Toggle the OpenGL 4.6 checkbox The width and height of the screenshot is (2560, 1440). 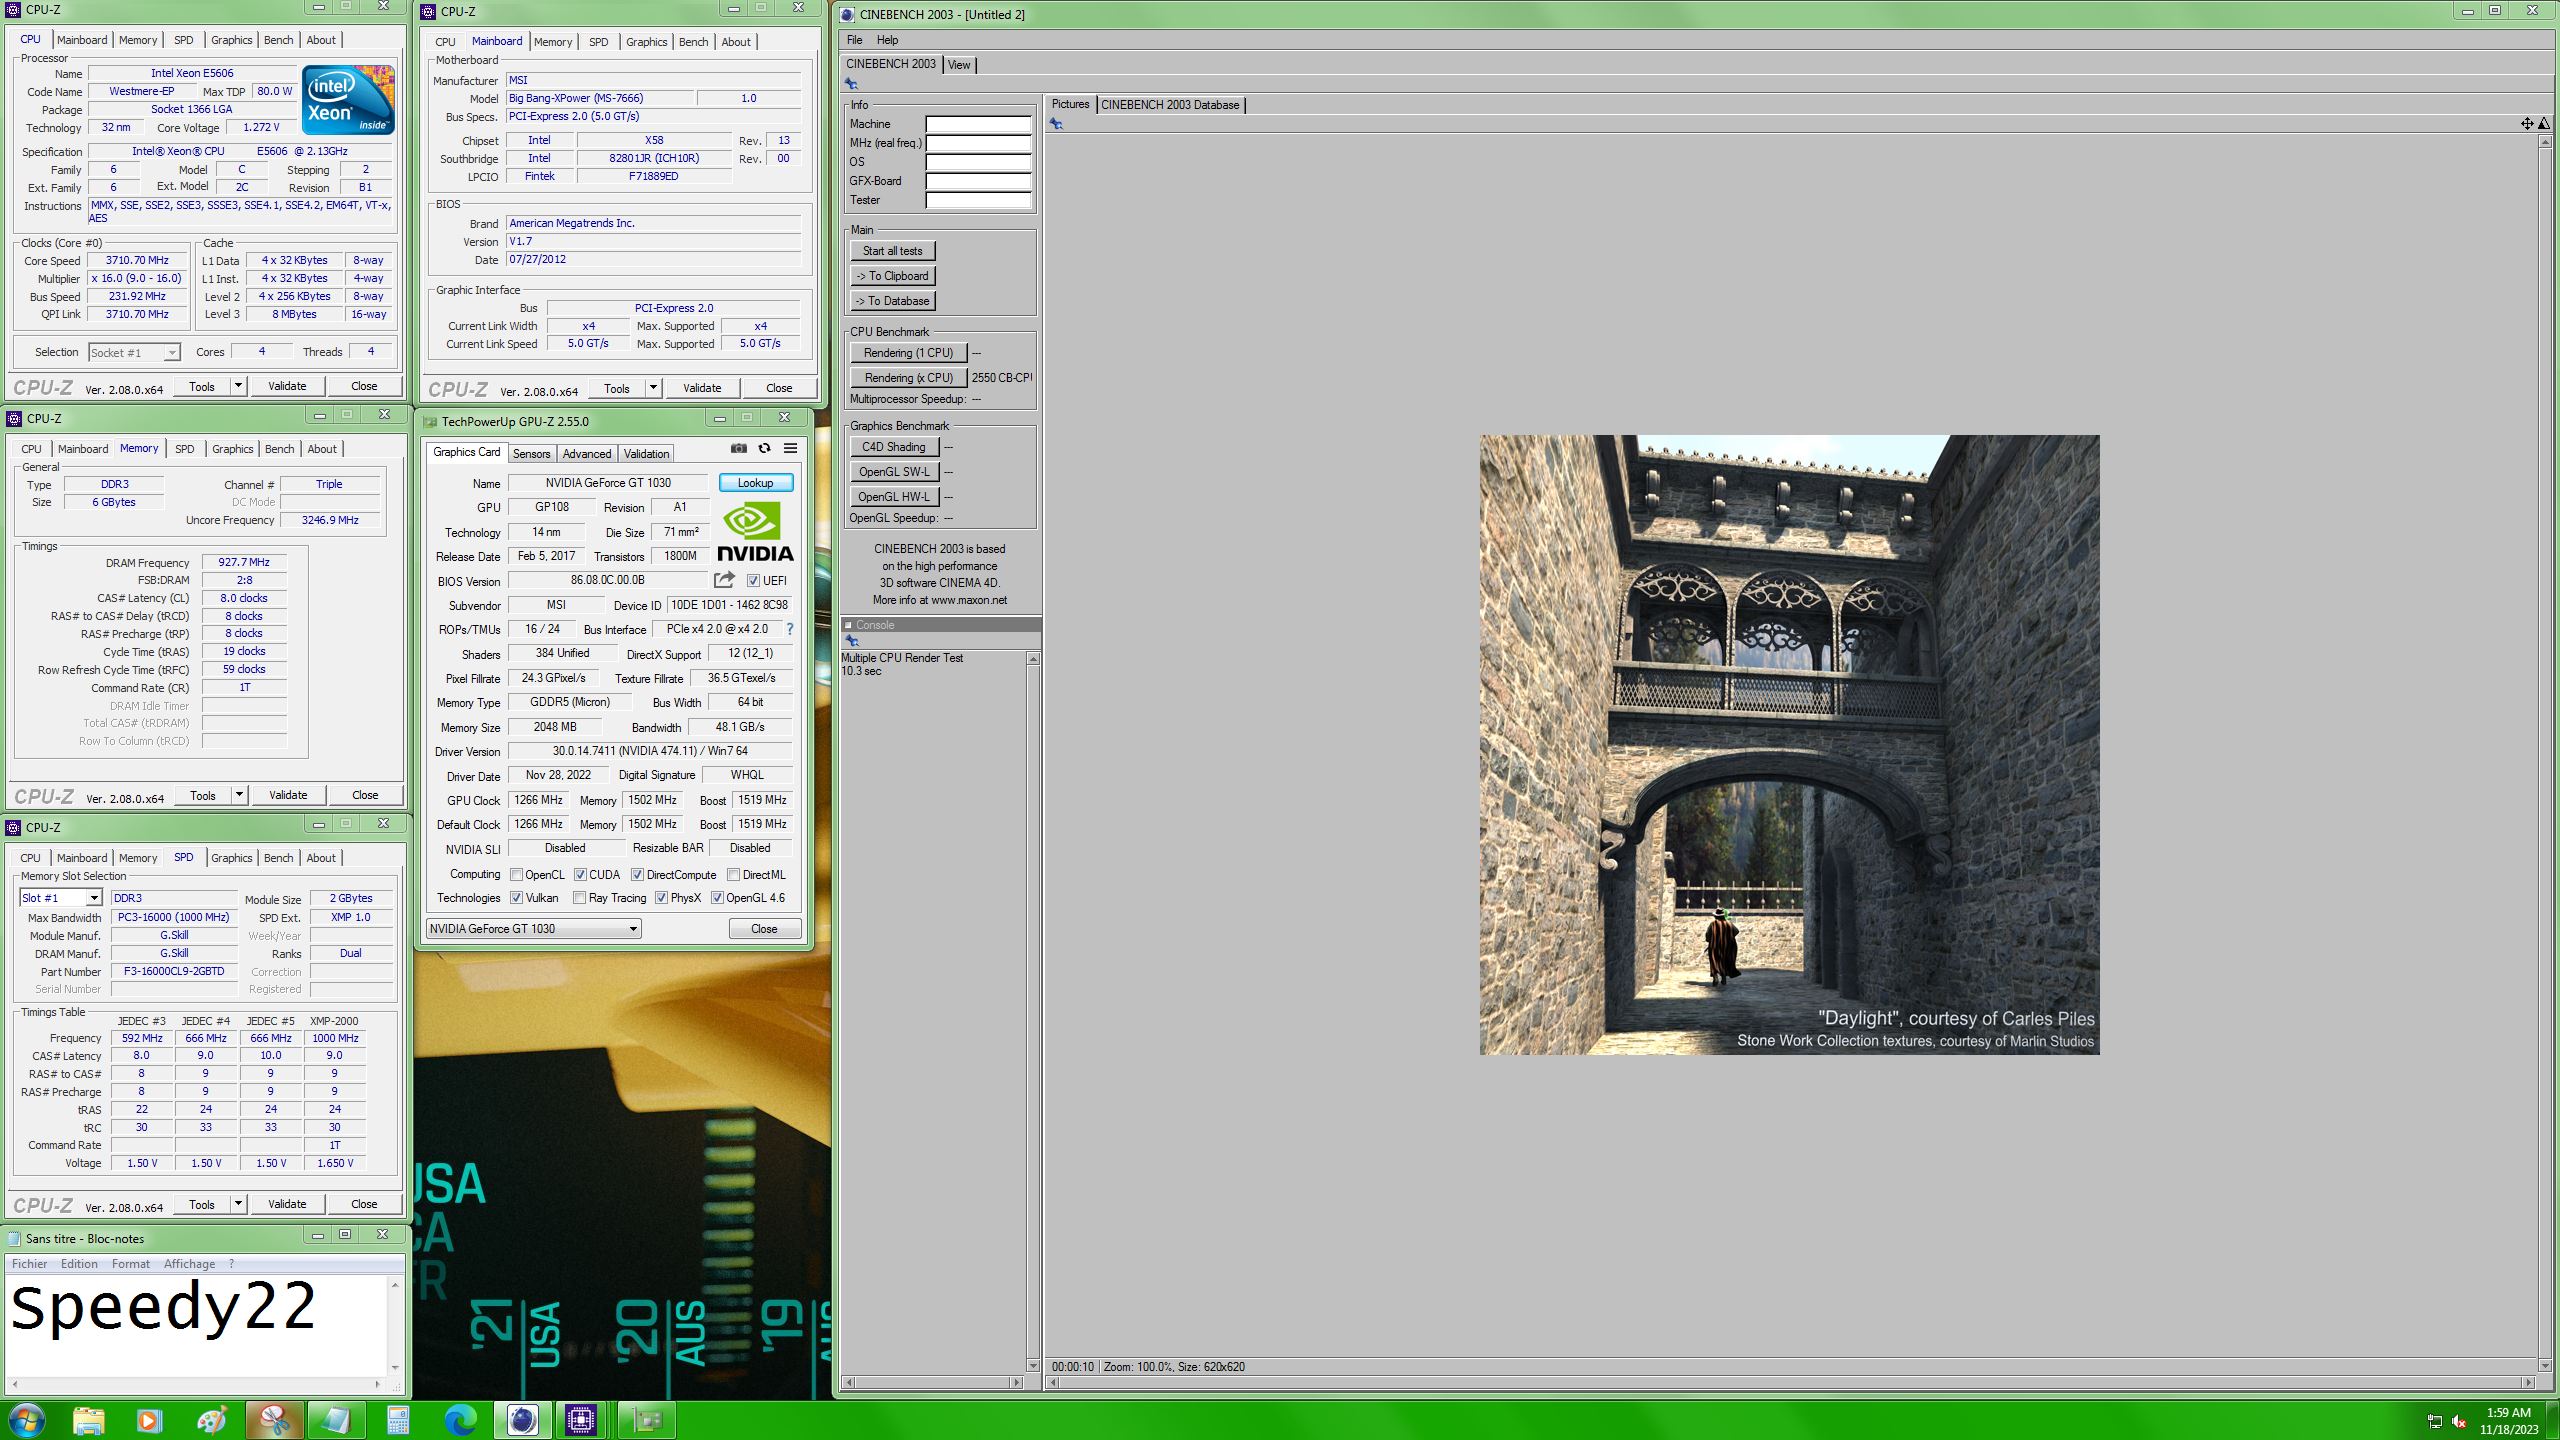717,898
